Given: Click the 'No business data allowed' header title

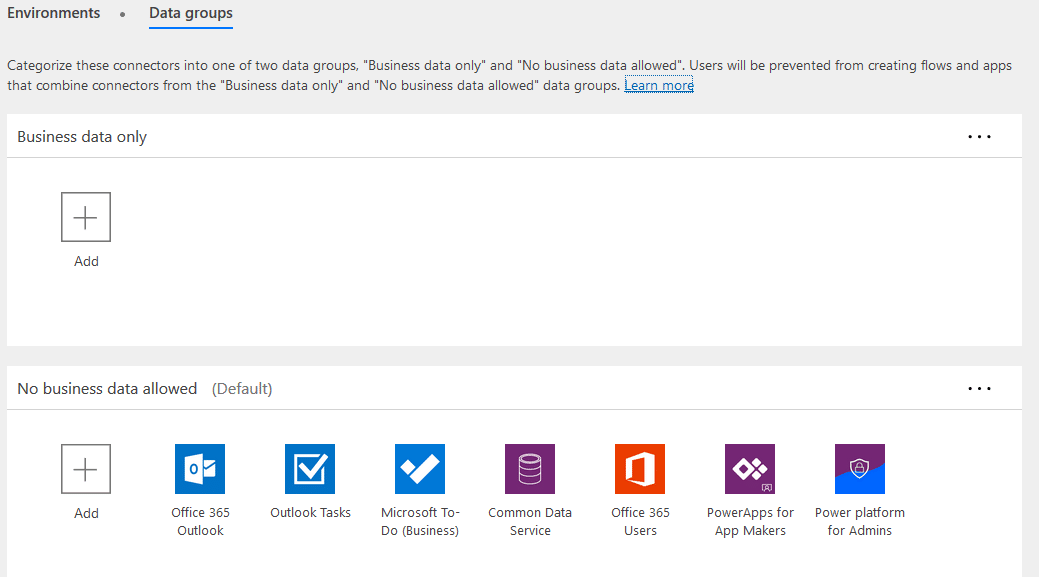Looking at the screenshot, I should pos(107,389).
